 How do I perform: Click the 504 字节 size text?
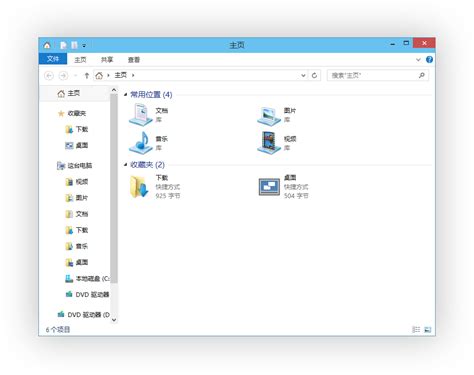click(296, 196)
